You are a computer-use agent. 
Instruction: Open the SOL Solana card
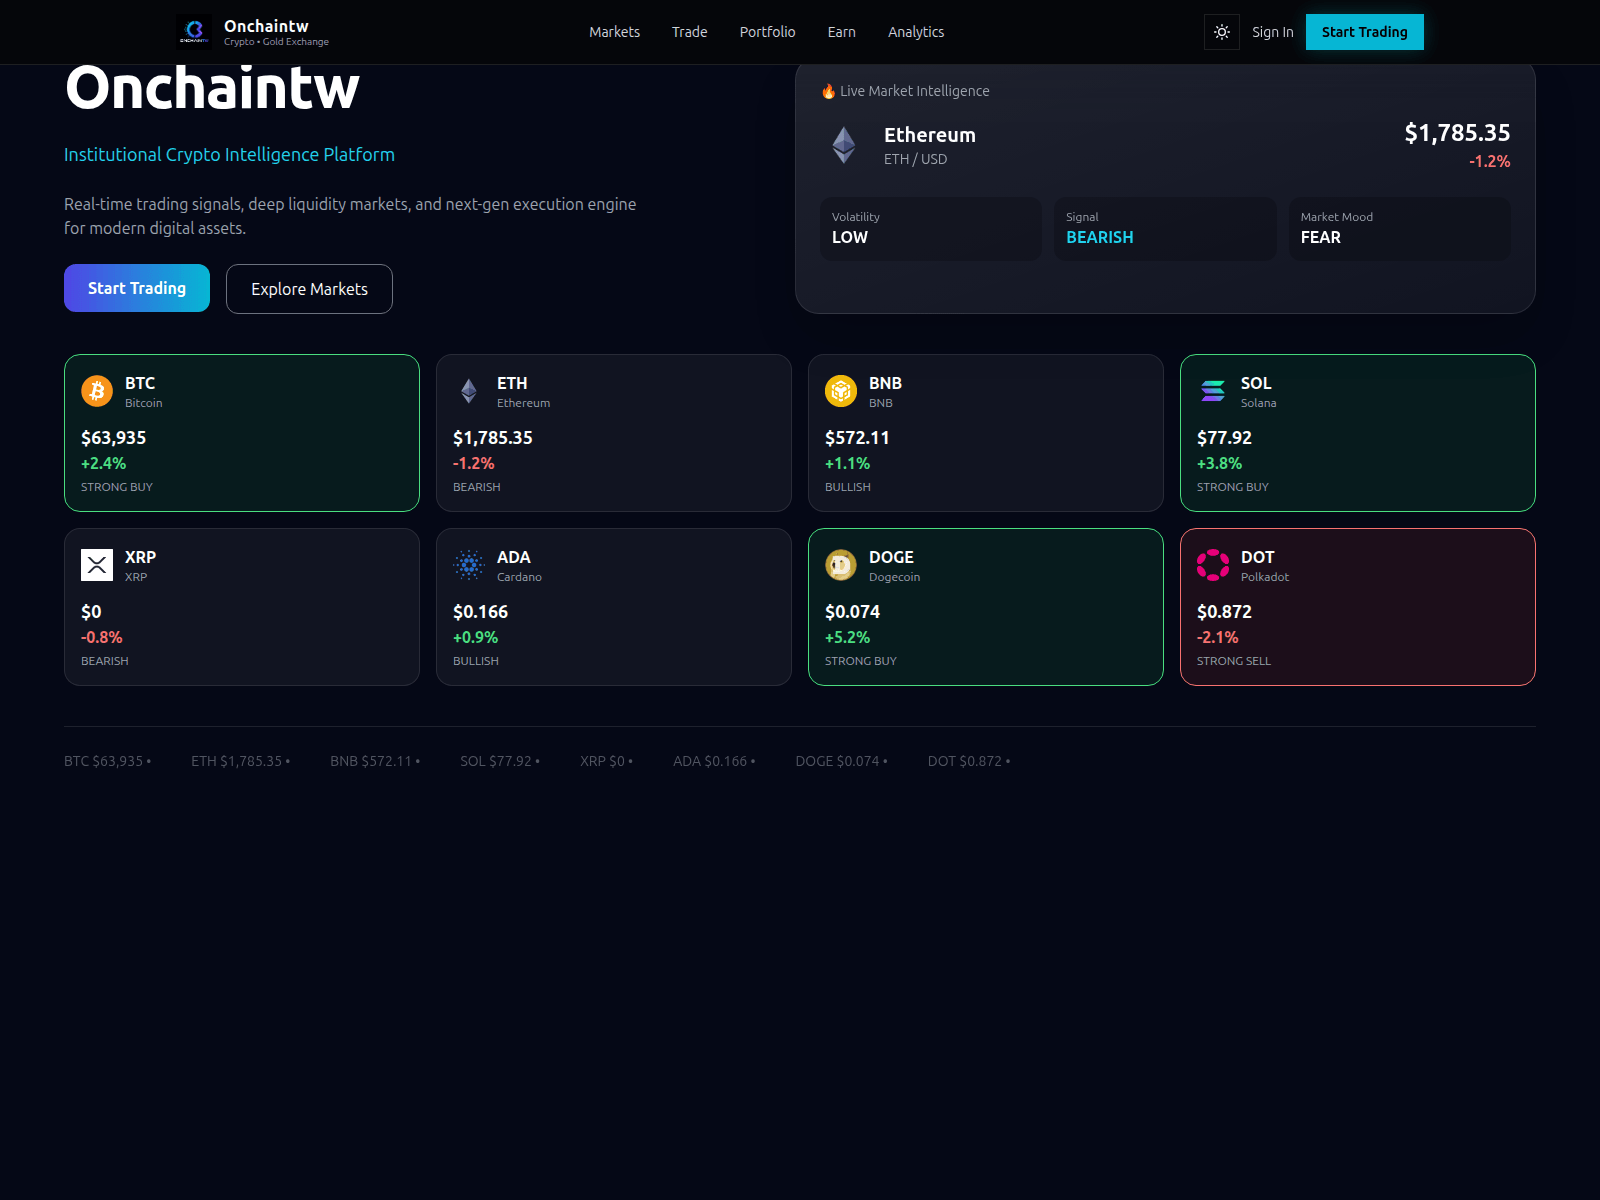tap(1358, 433)
